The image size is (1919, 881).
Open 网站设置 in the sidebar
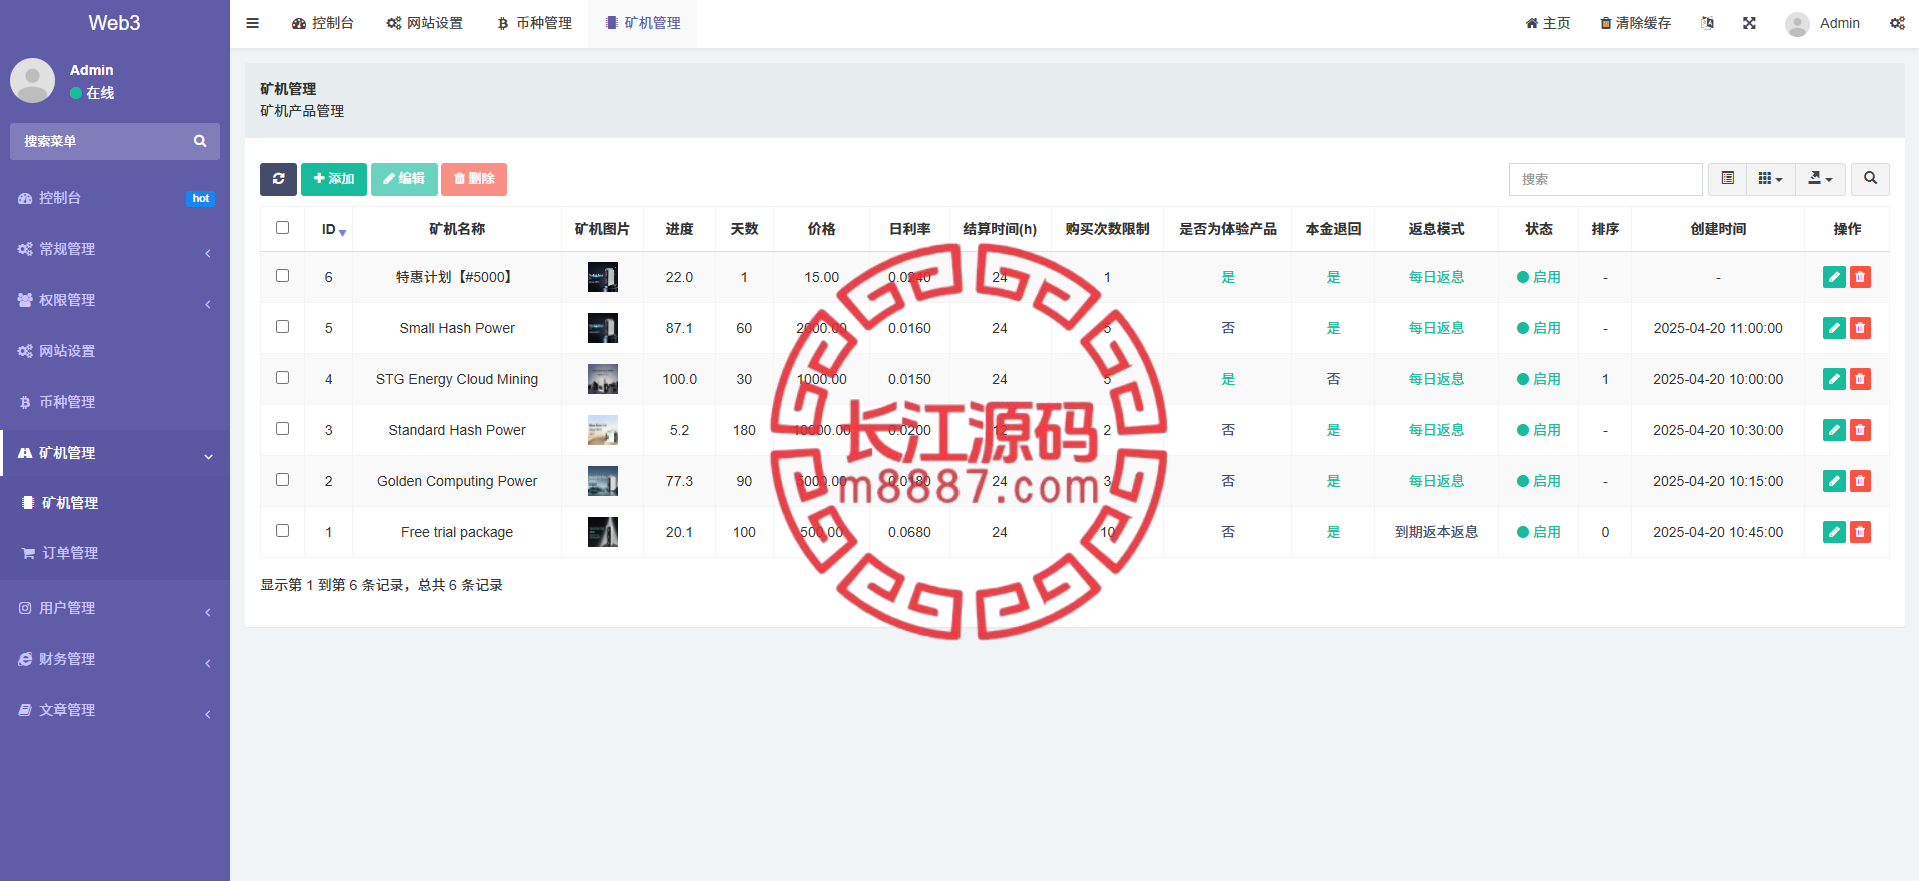[x=115, y=351]
